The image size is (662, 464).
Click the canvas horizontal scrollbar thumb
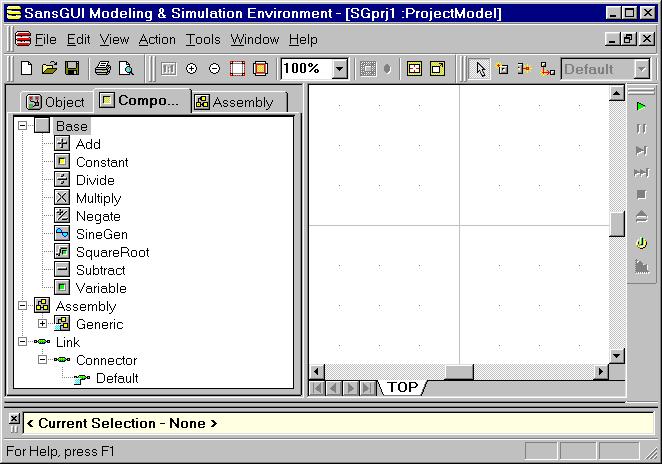click(x=459, y=372)
